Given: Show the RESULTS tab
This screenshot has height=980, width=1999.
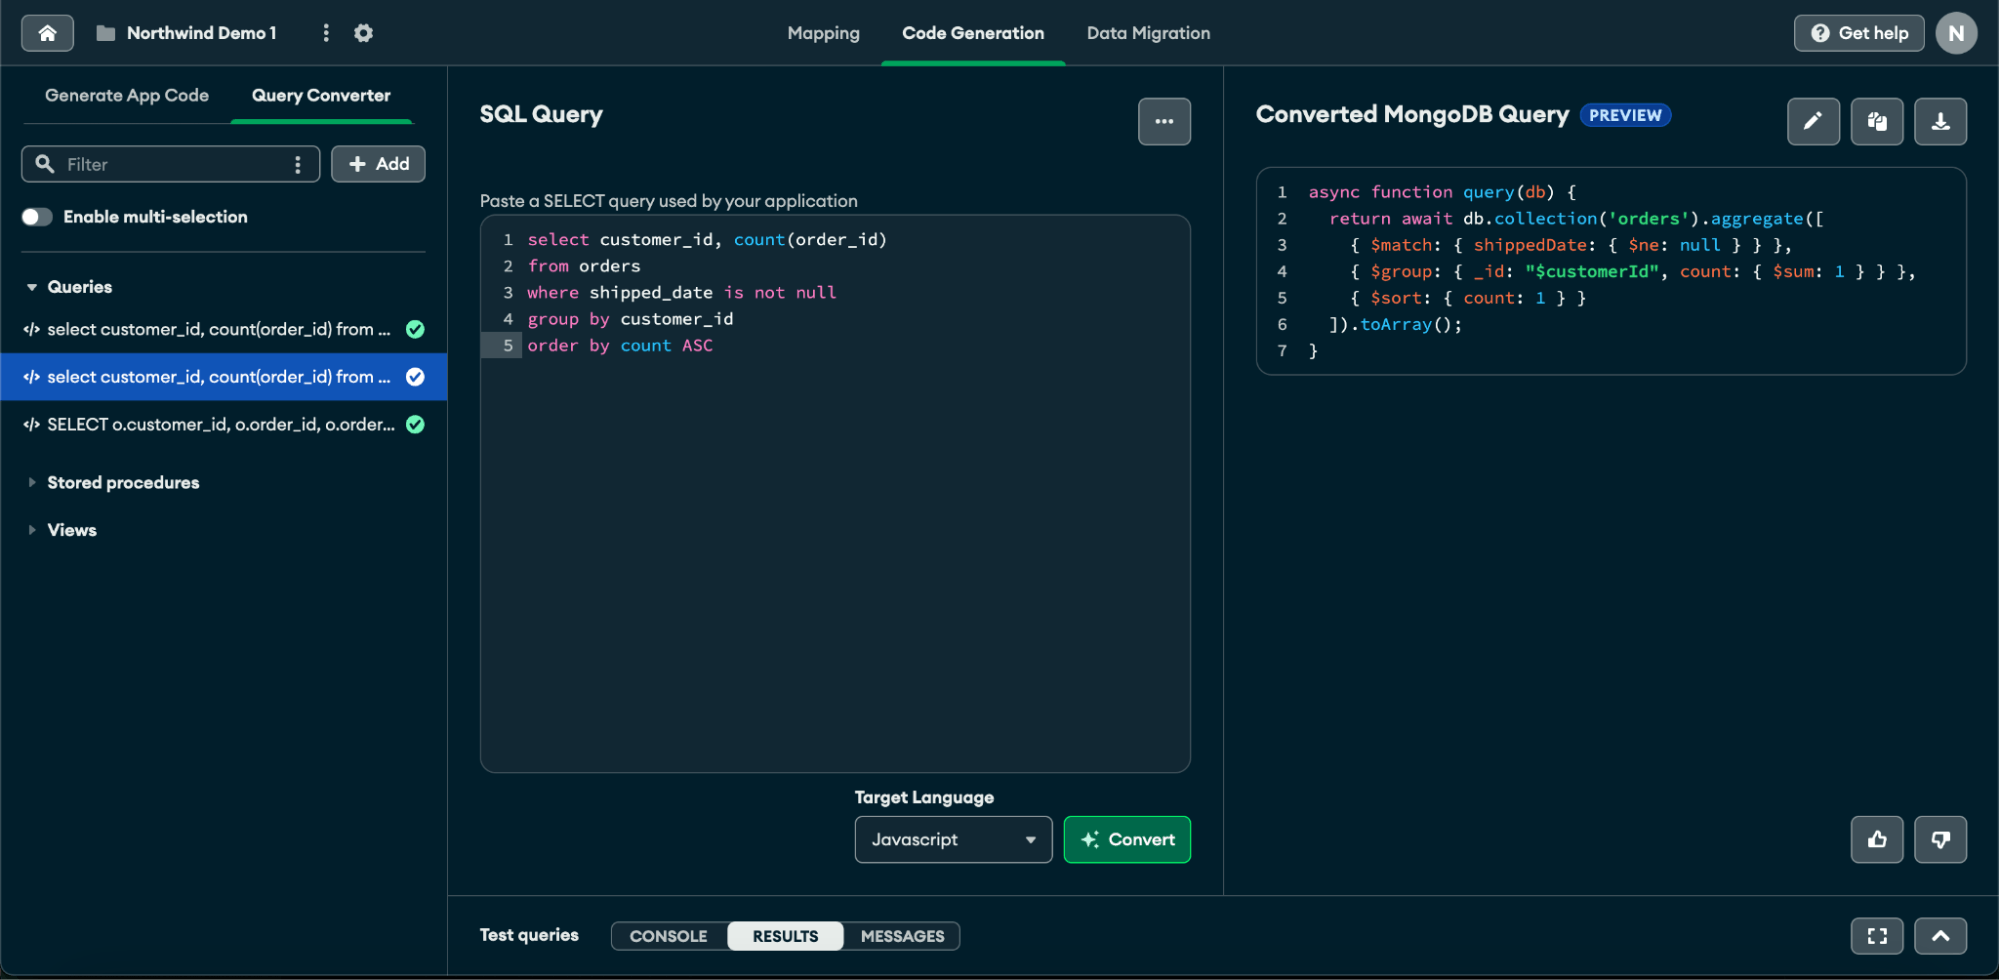Looking at the screenshot, I should pos(785,936).
